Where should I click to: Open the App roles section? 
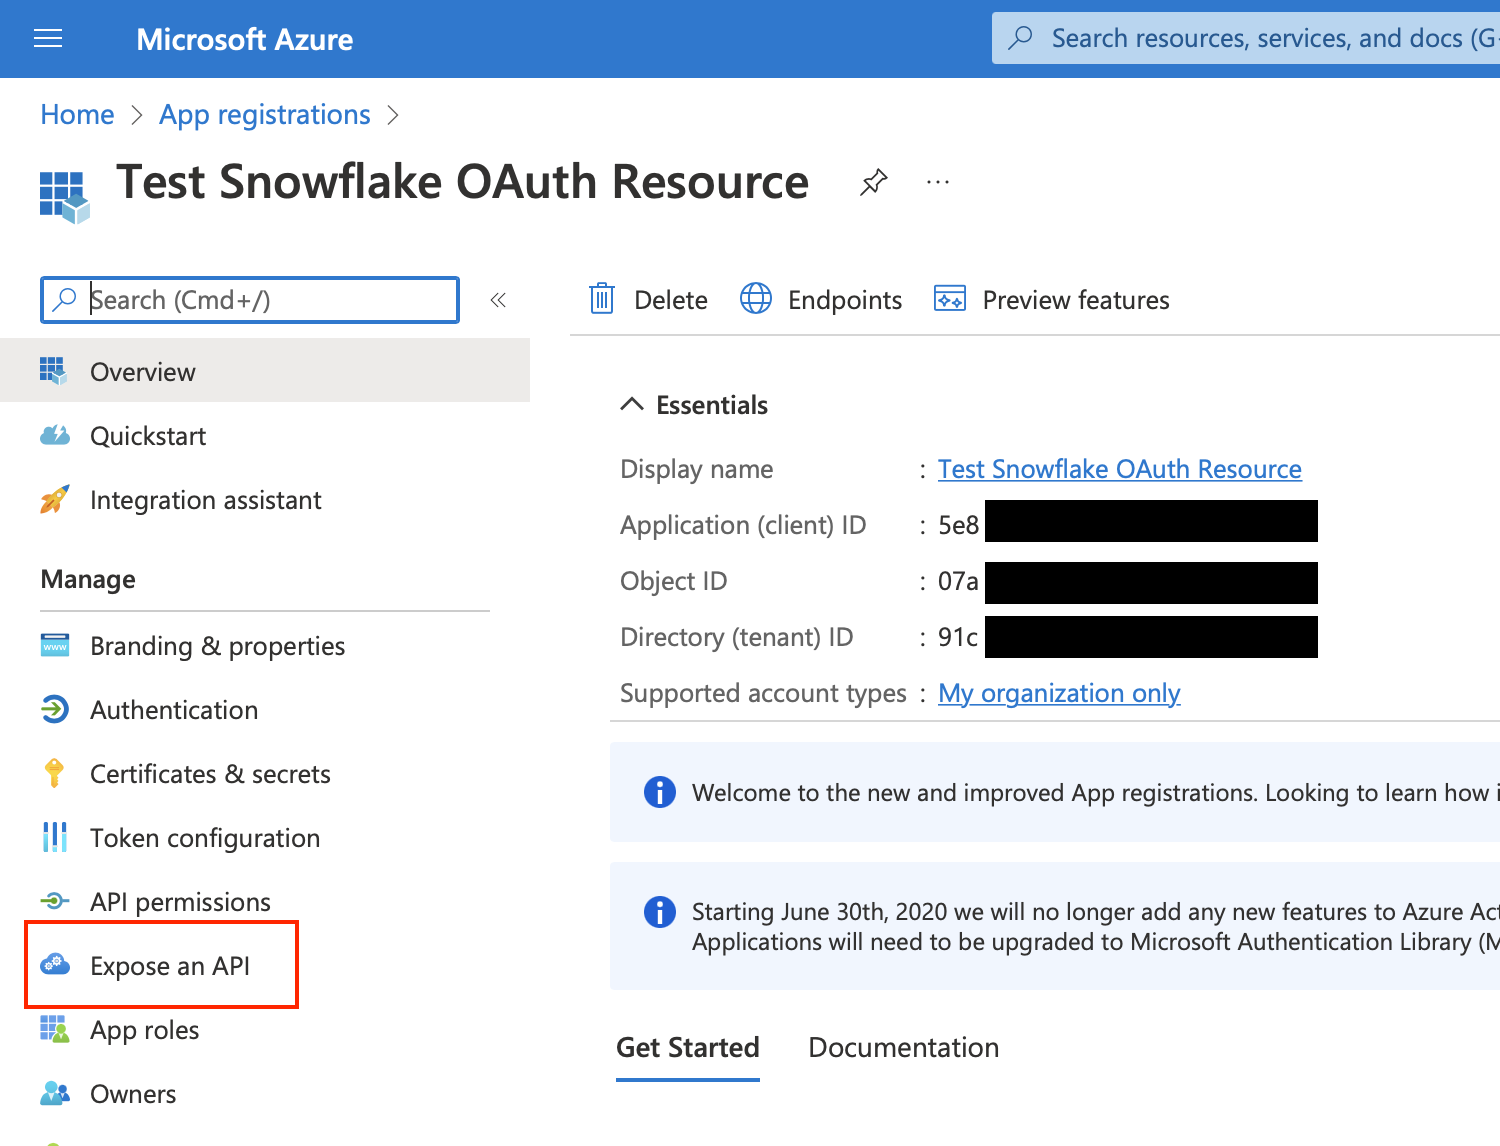pos(144,1029)
